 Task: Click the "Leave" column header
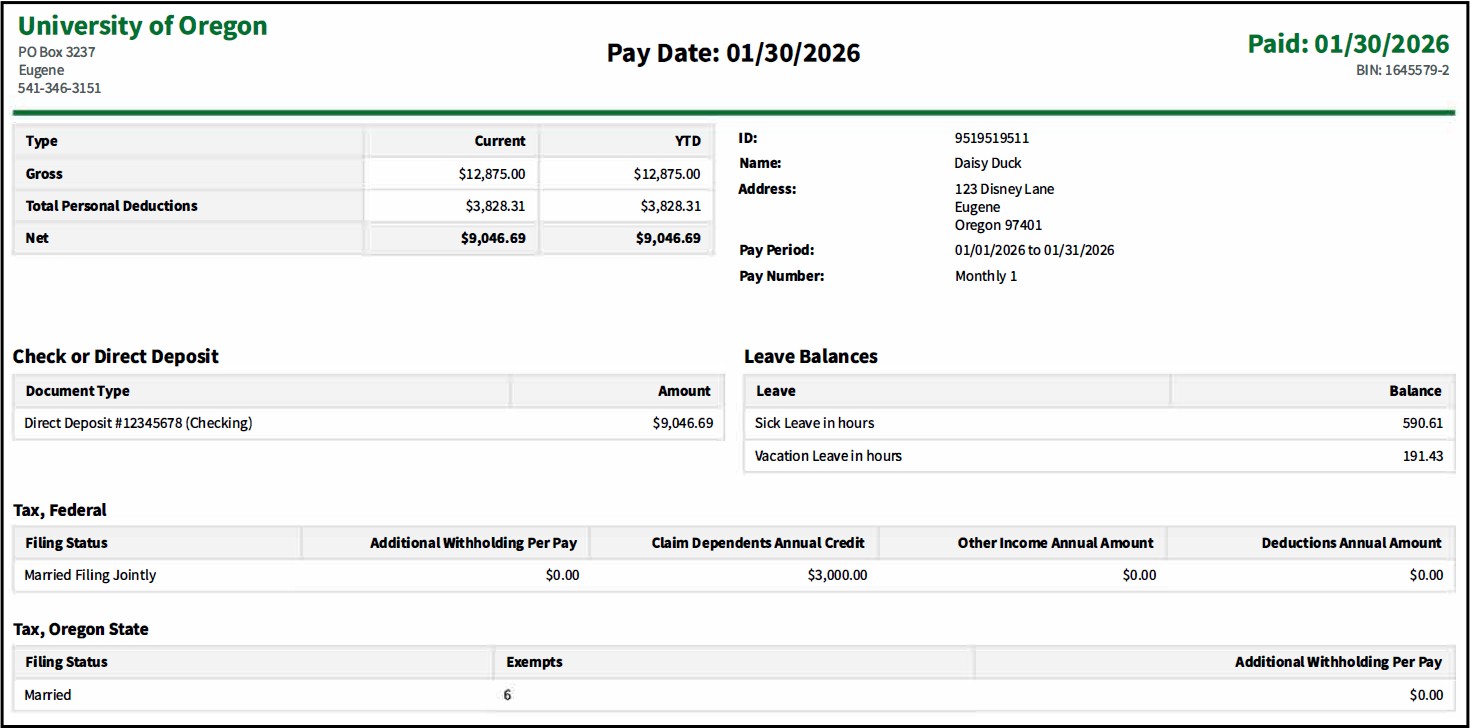click(x=776, y=391)
